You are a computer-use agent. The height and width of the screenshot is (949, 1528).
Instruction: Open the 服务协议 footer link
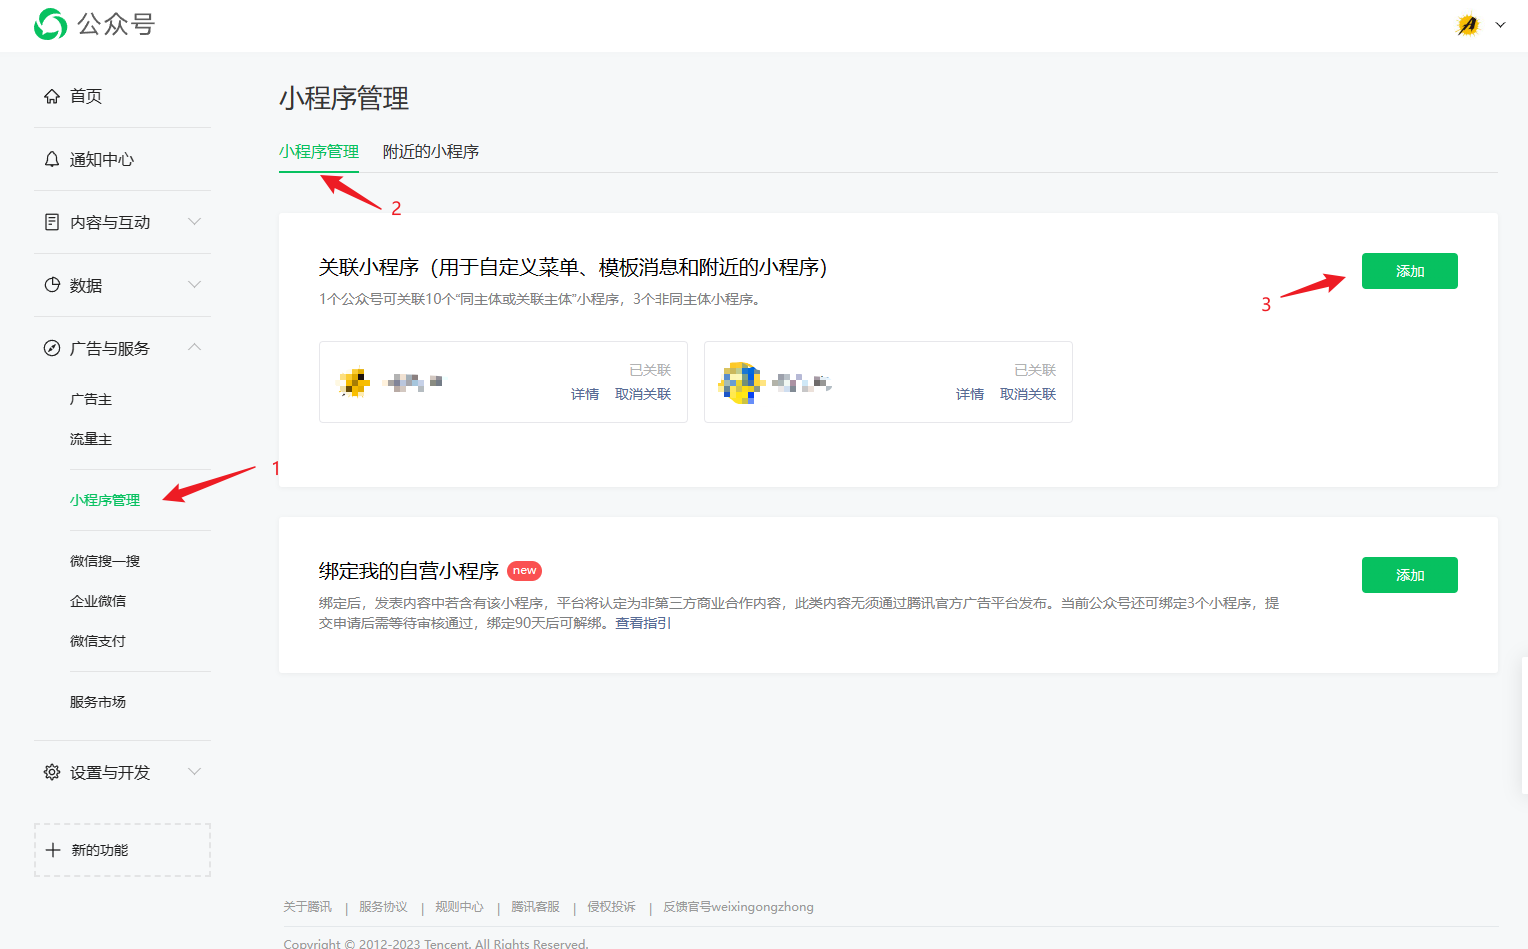[x=383, y=907]
